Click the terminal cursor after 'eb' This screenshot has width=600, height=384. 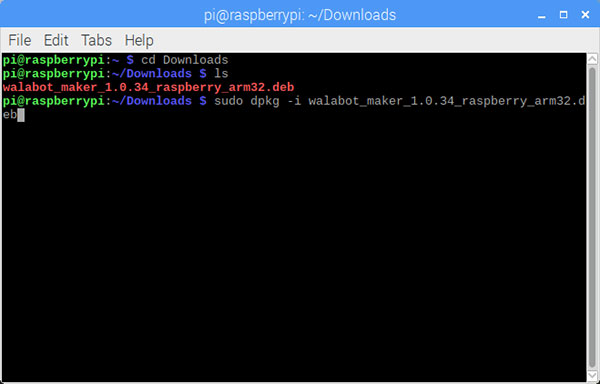click(x=21, y=115)
